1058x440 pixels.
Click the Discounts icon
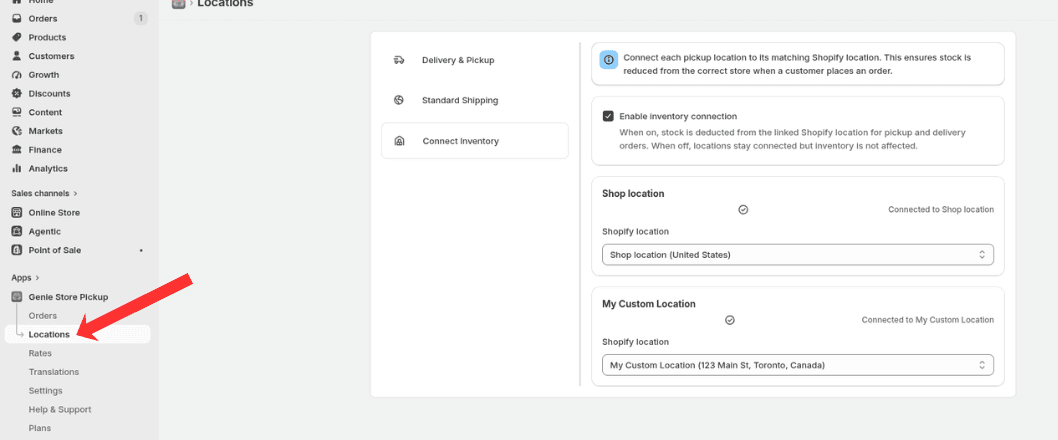[17, 94]
